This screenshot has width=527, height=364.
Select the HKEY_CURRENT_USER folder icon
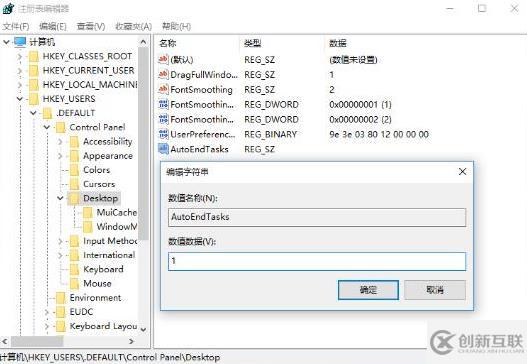pyautogui.click(x=34, y=71)
